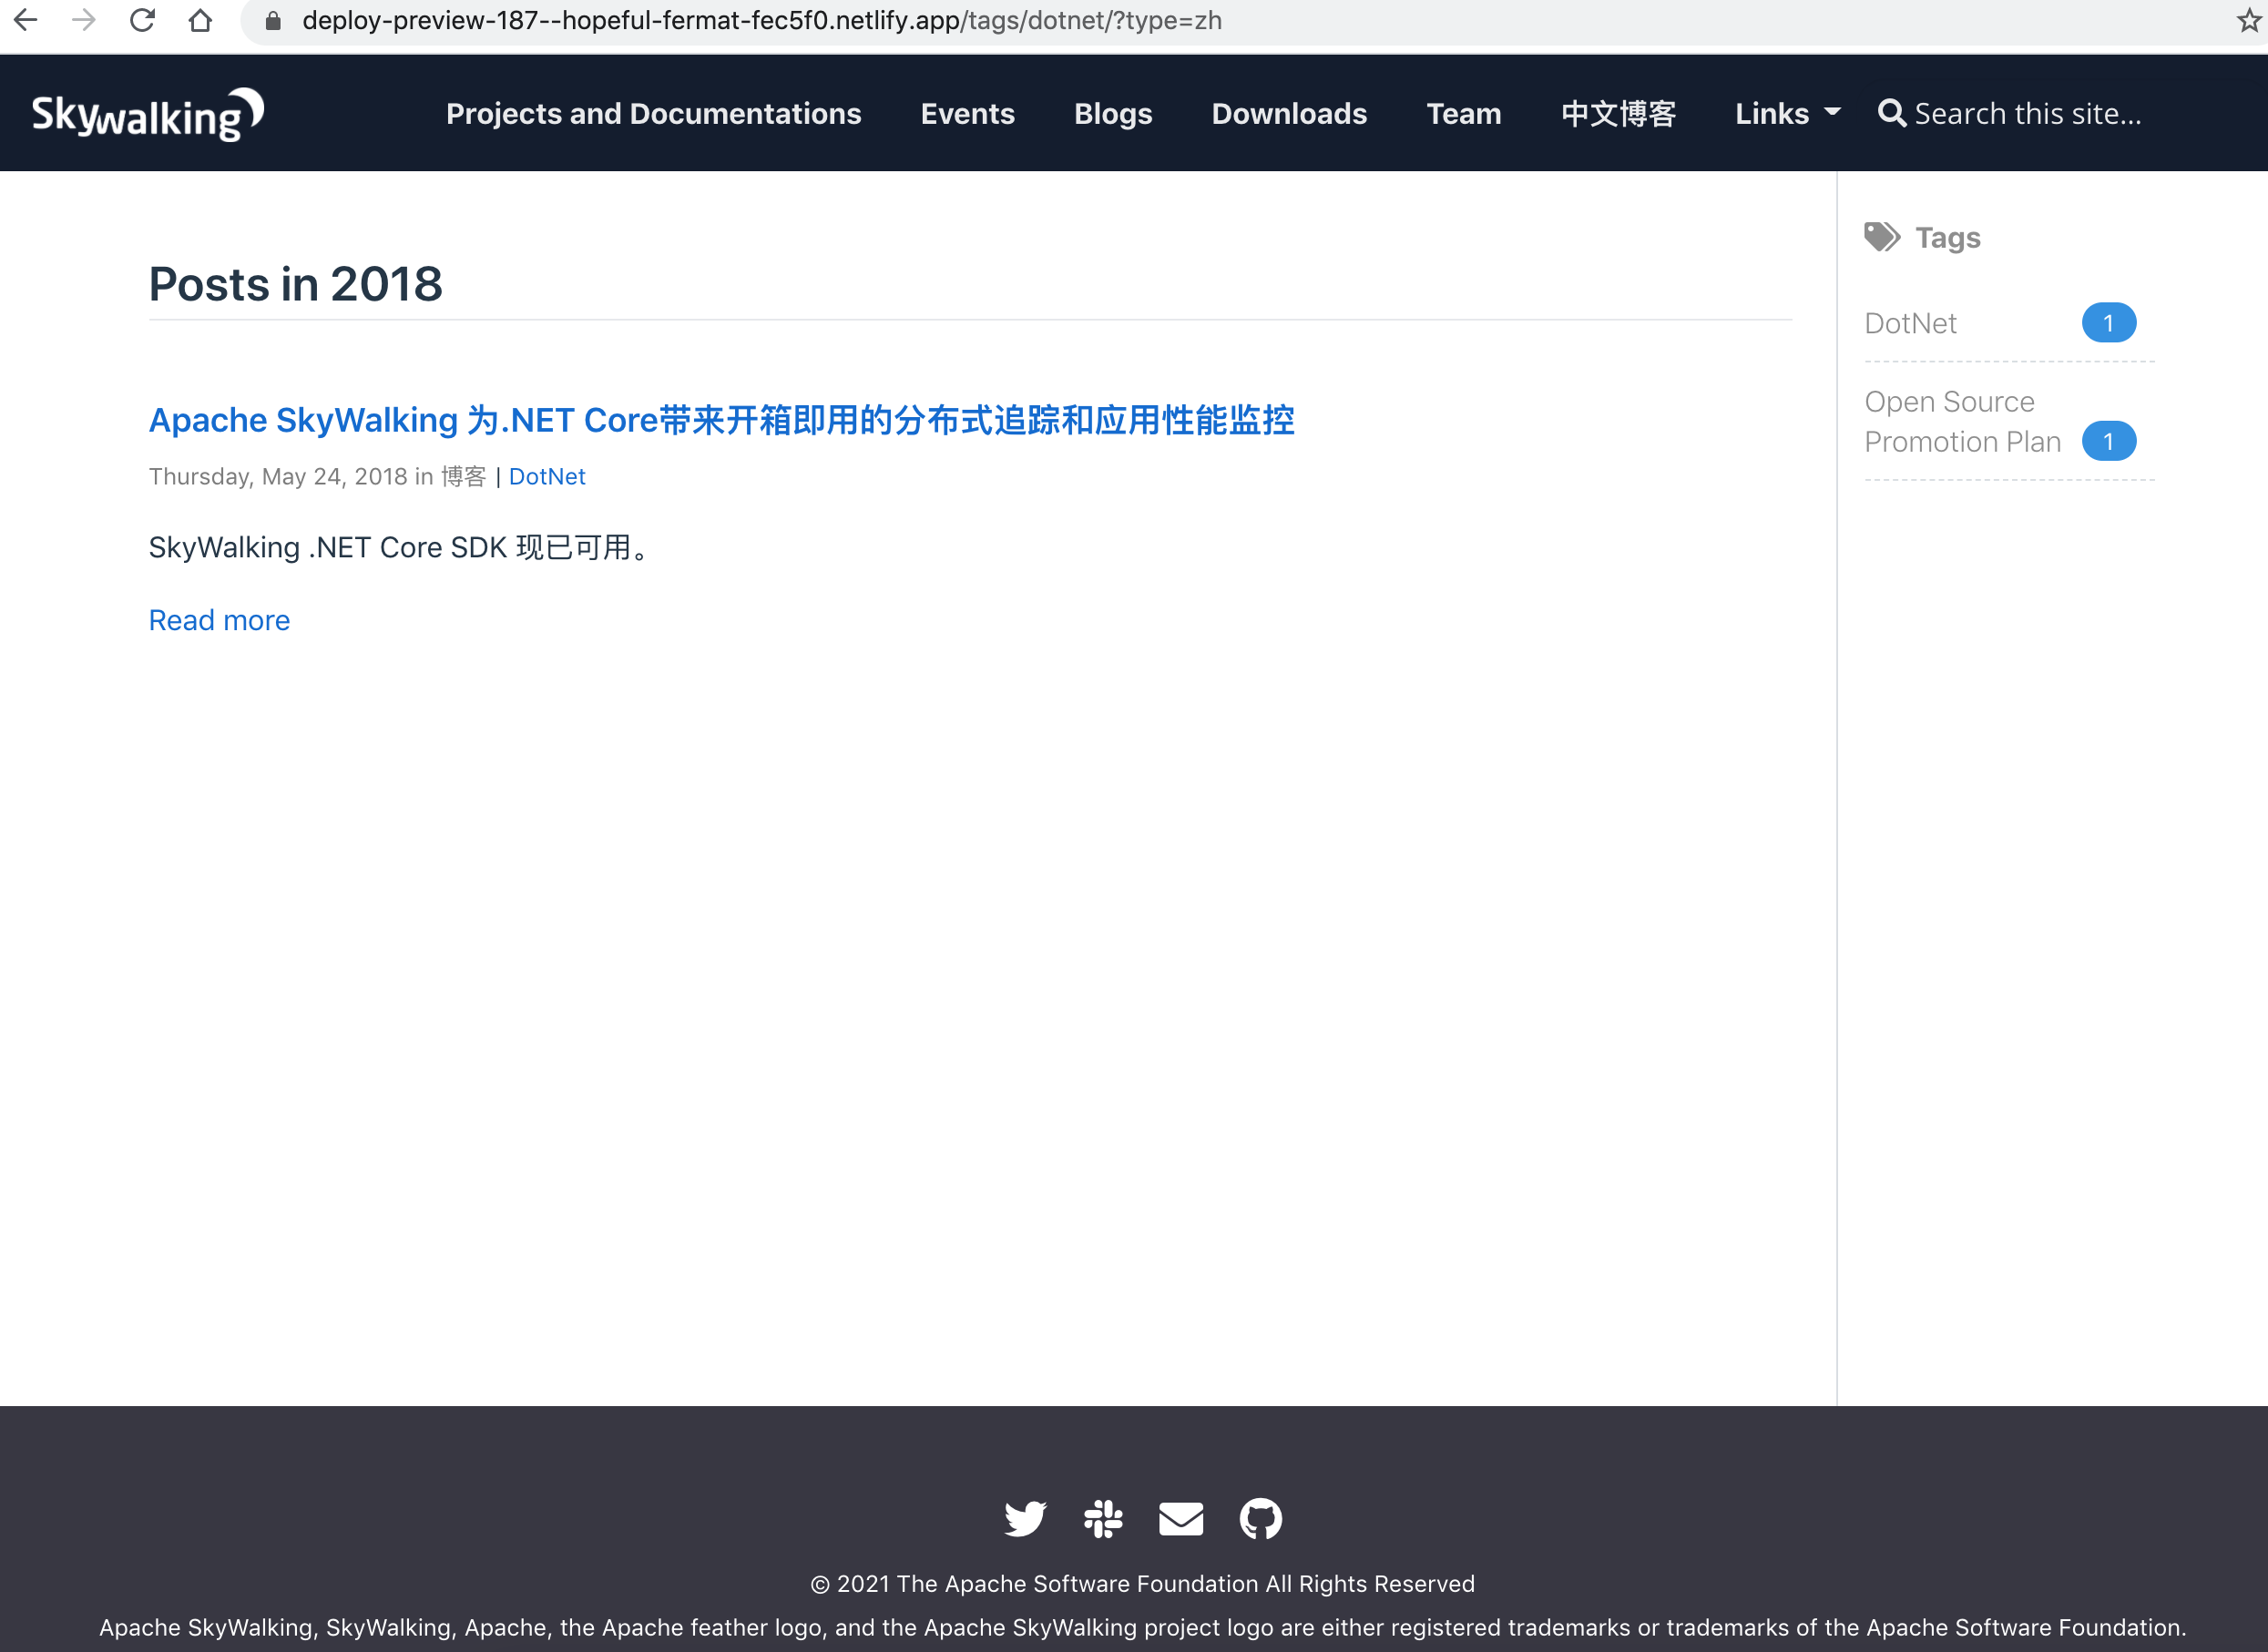This screenshot has height=1652, width=2268.
Task: Reload the page with refresh icon
Action: (x=142, y=21)
